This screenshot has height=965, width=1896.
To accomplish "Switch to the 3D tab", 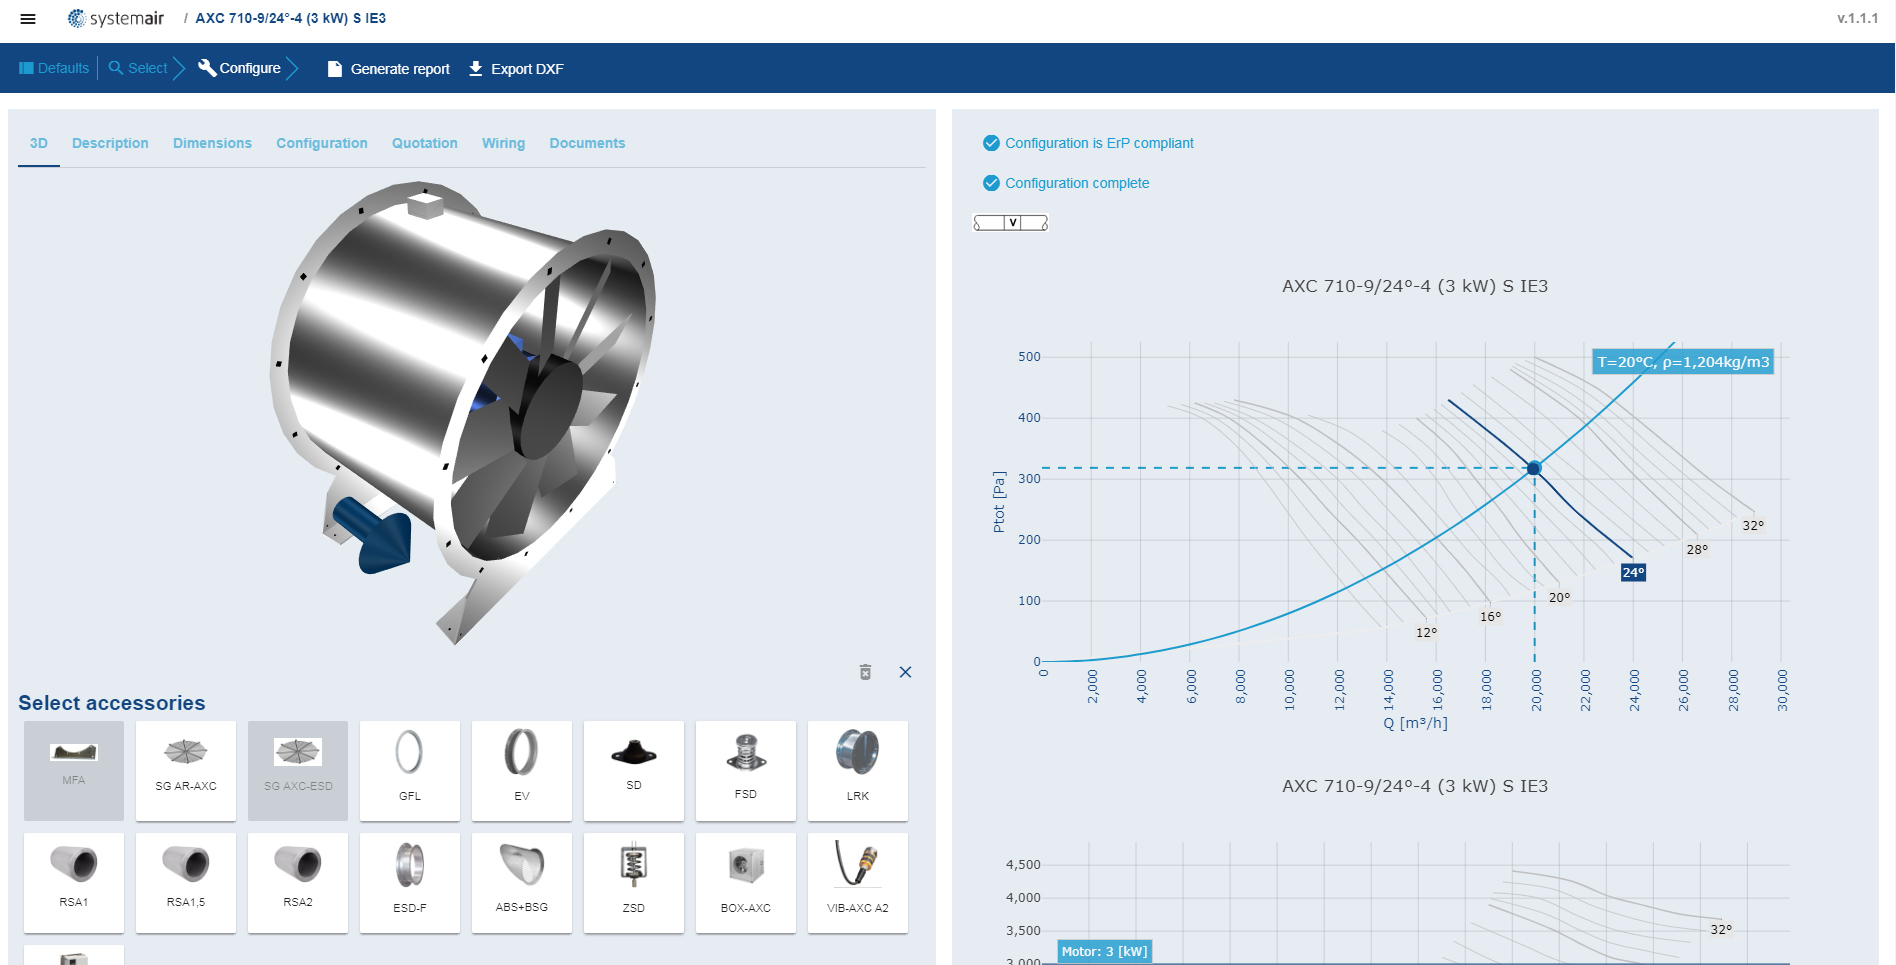I will pyautogui.click(x=39, y=143).
